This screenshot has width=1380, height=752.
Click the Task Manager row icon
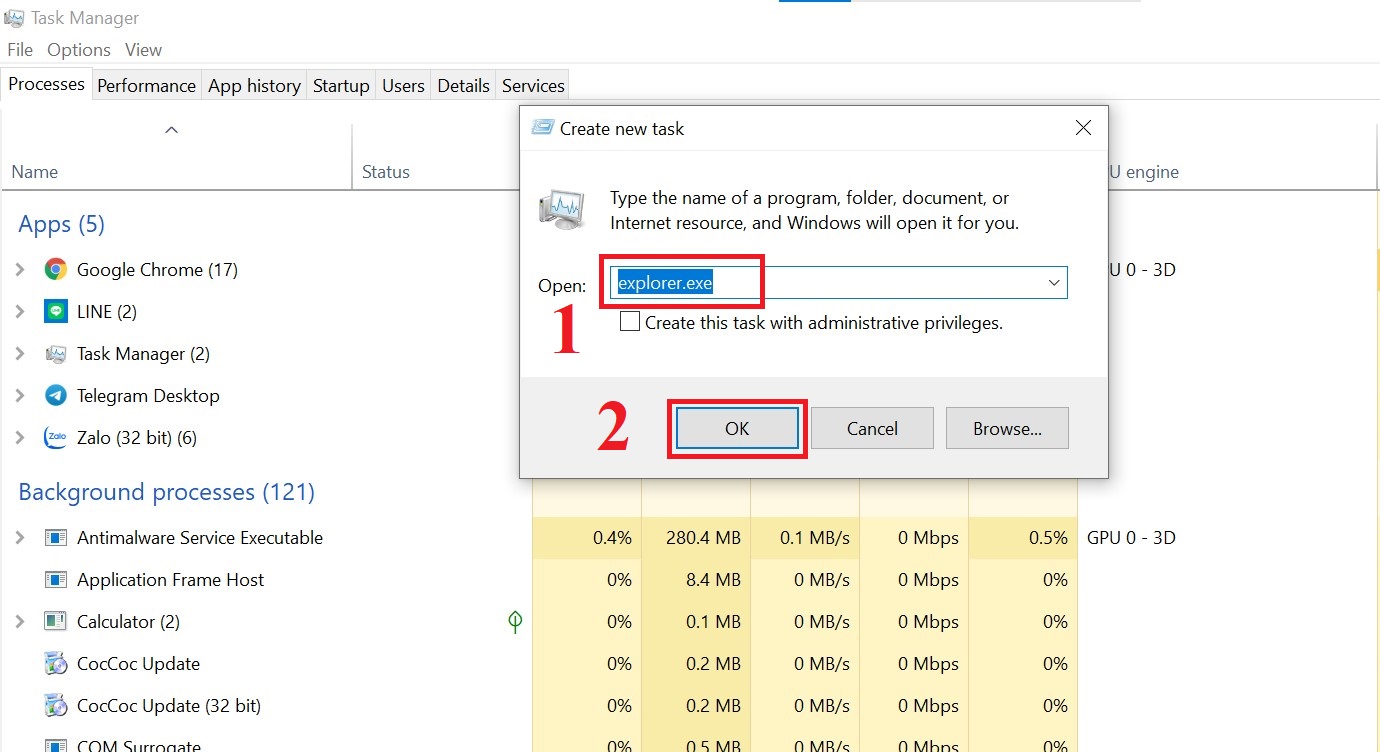pyautogui.click(x=56, y=353)
